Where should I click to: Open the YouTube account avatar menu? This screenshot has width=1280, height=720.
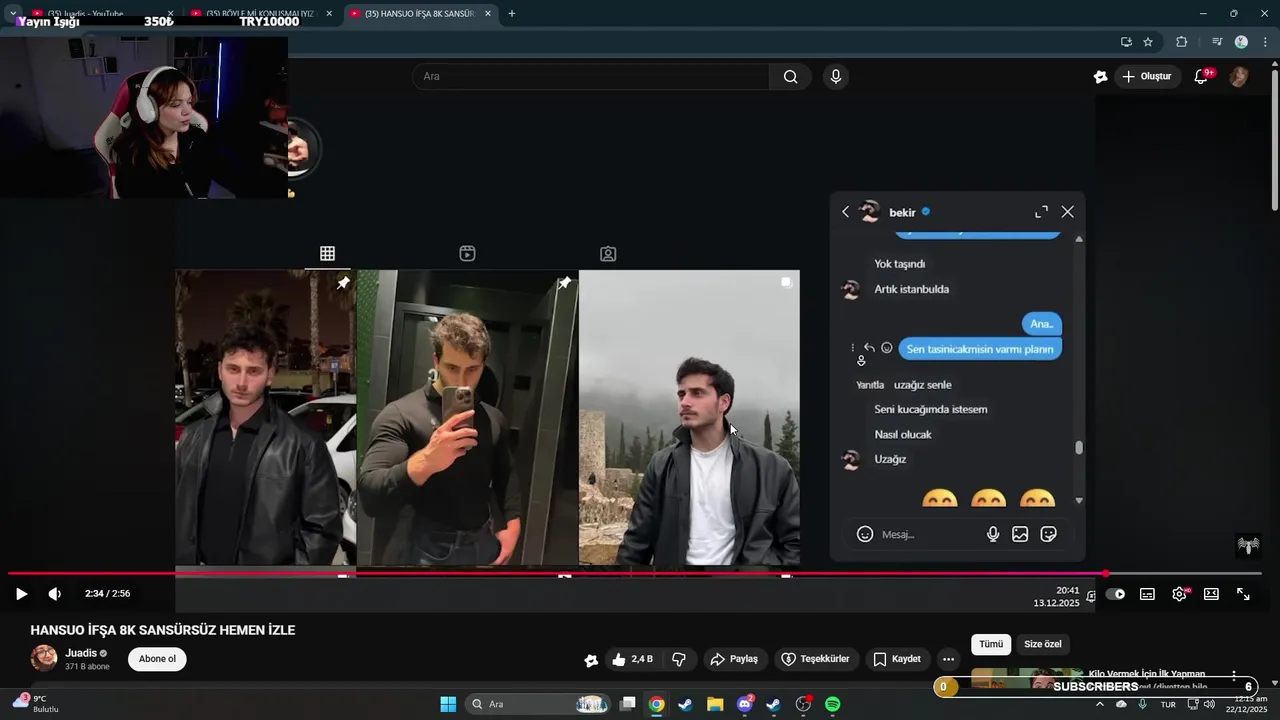tap(1239, 77)
